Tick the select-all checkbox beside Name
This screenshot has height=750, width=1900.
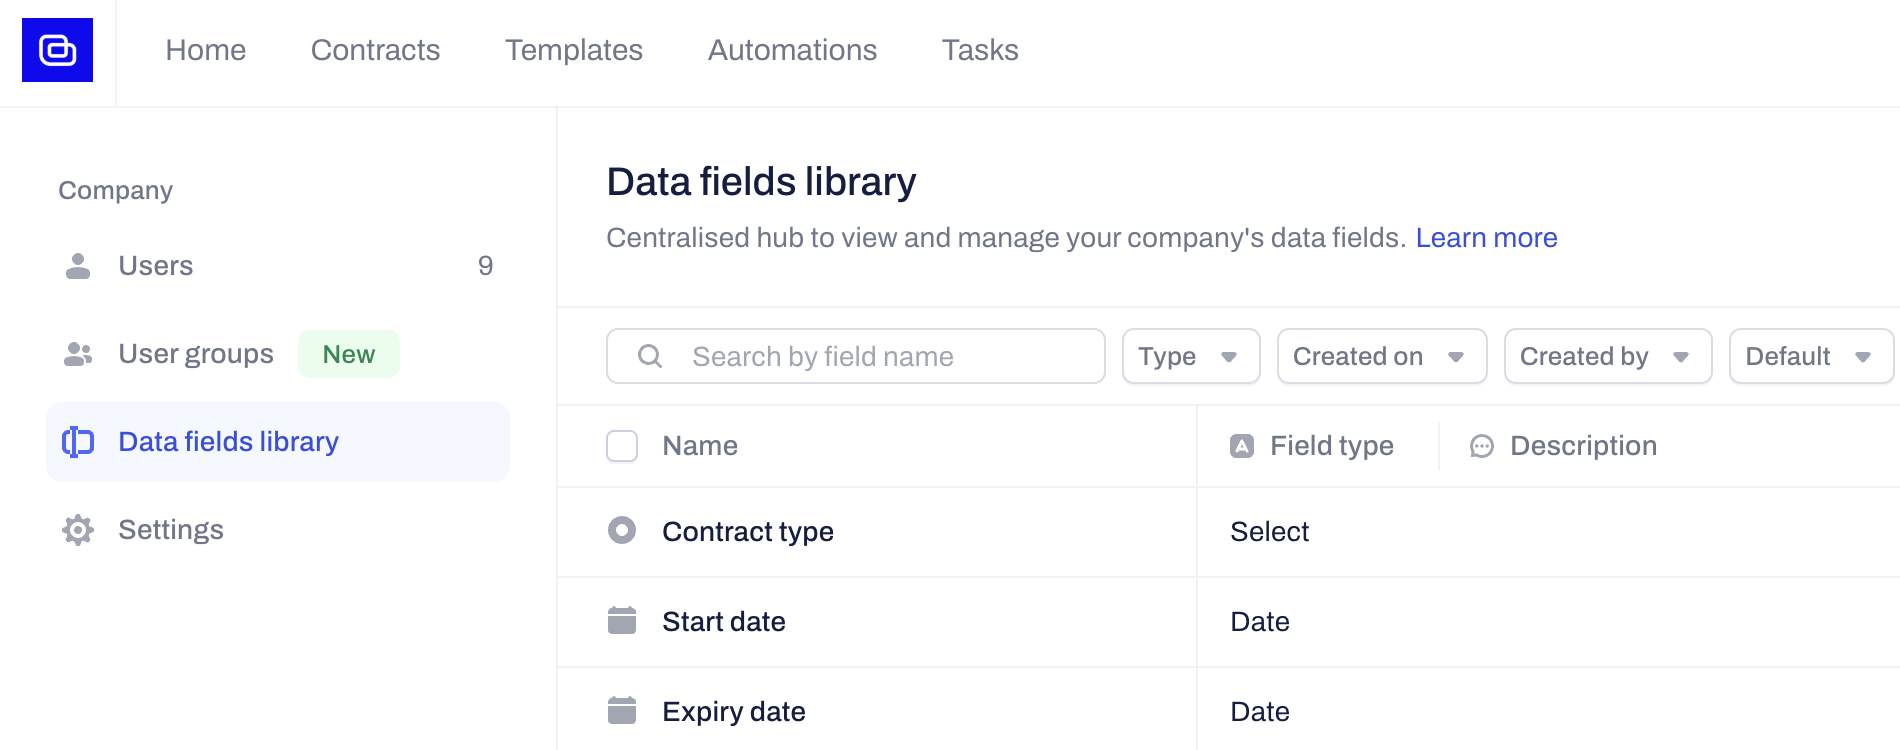coord(622,446)
